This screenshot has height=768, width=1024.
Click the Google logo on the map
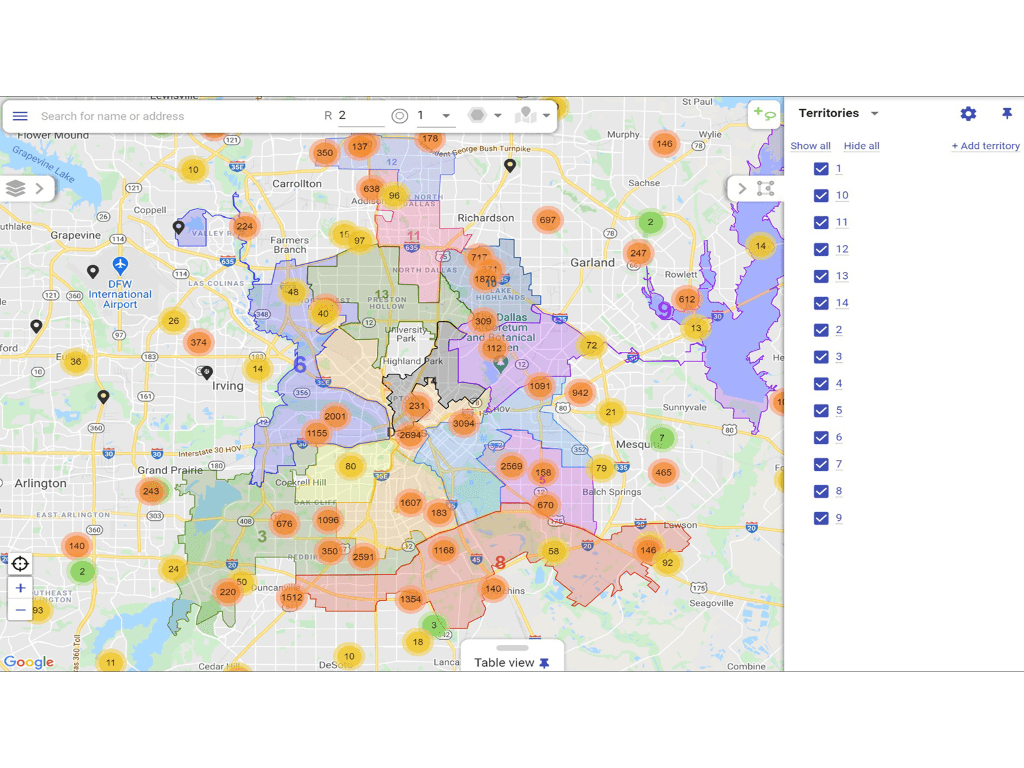[x=29, y=662]
